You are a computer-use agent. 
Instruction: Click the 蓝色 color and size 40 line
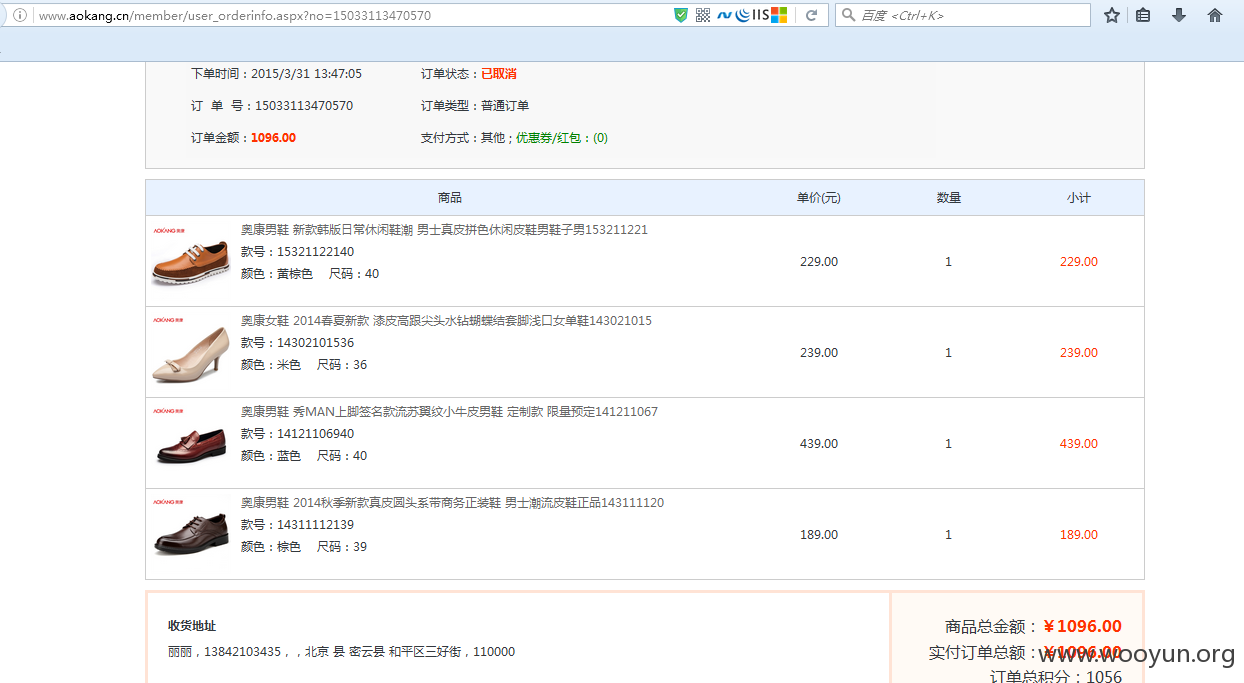pyautogui.click(x=304, y=456)
